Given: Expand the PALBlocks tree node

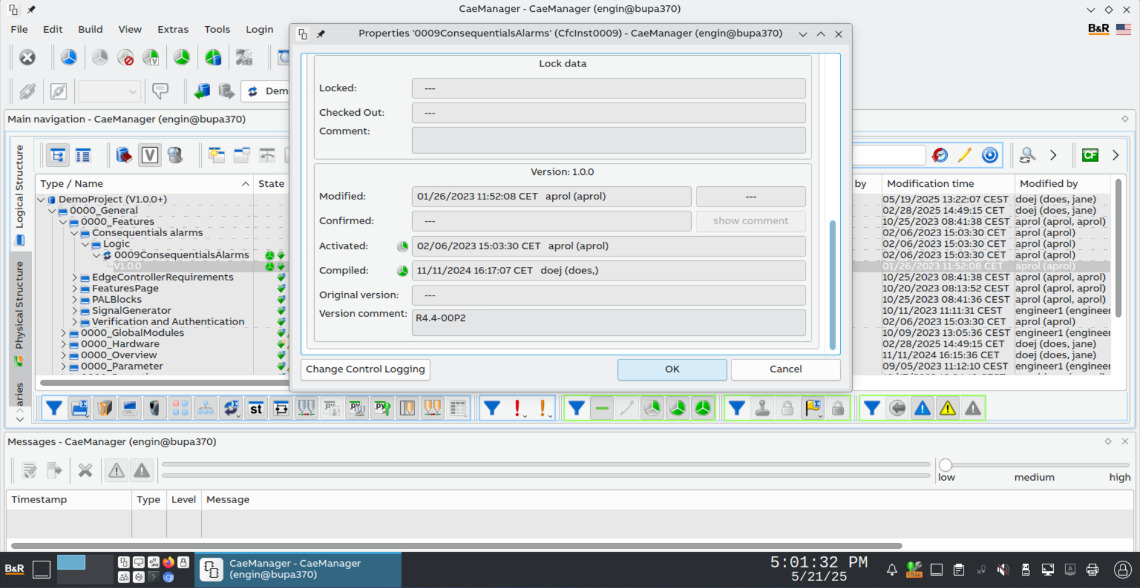Looking at the screenshot, I should pyautogui.click(x=75, y=300).
